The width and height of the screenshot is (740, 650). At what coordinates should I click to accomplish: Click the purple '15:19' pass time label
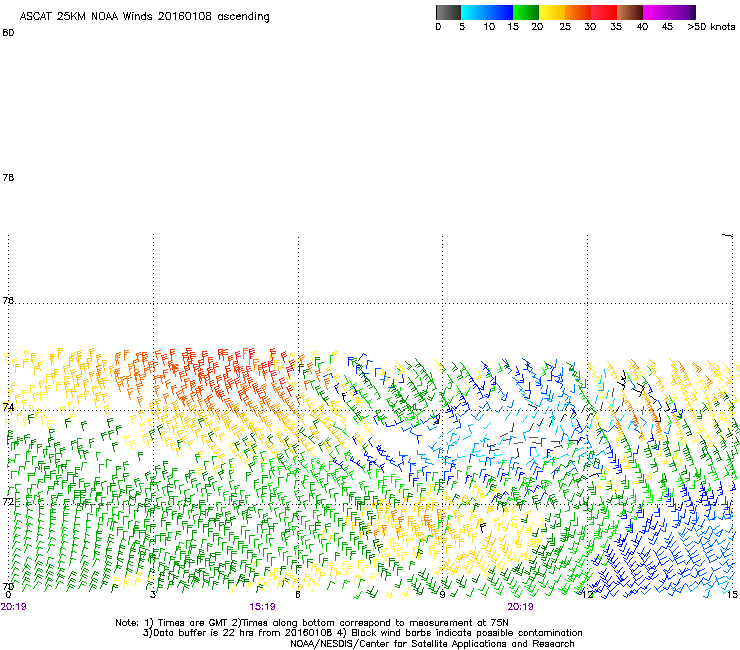(262, 607)
